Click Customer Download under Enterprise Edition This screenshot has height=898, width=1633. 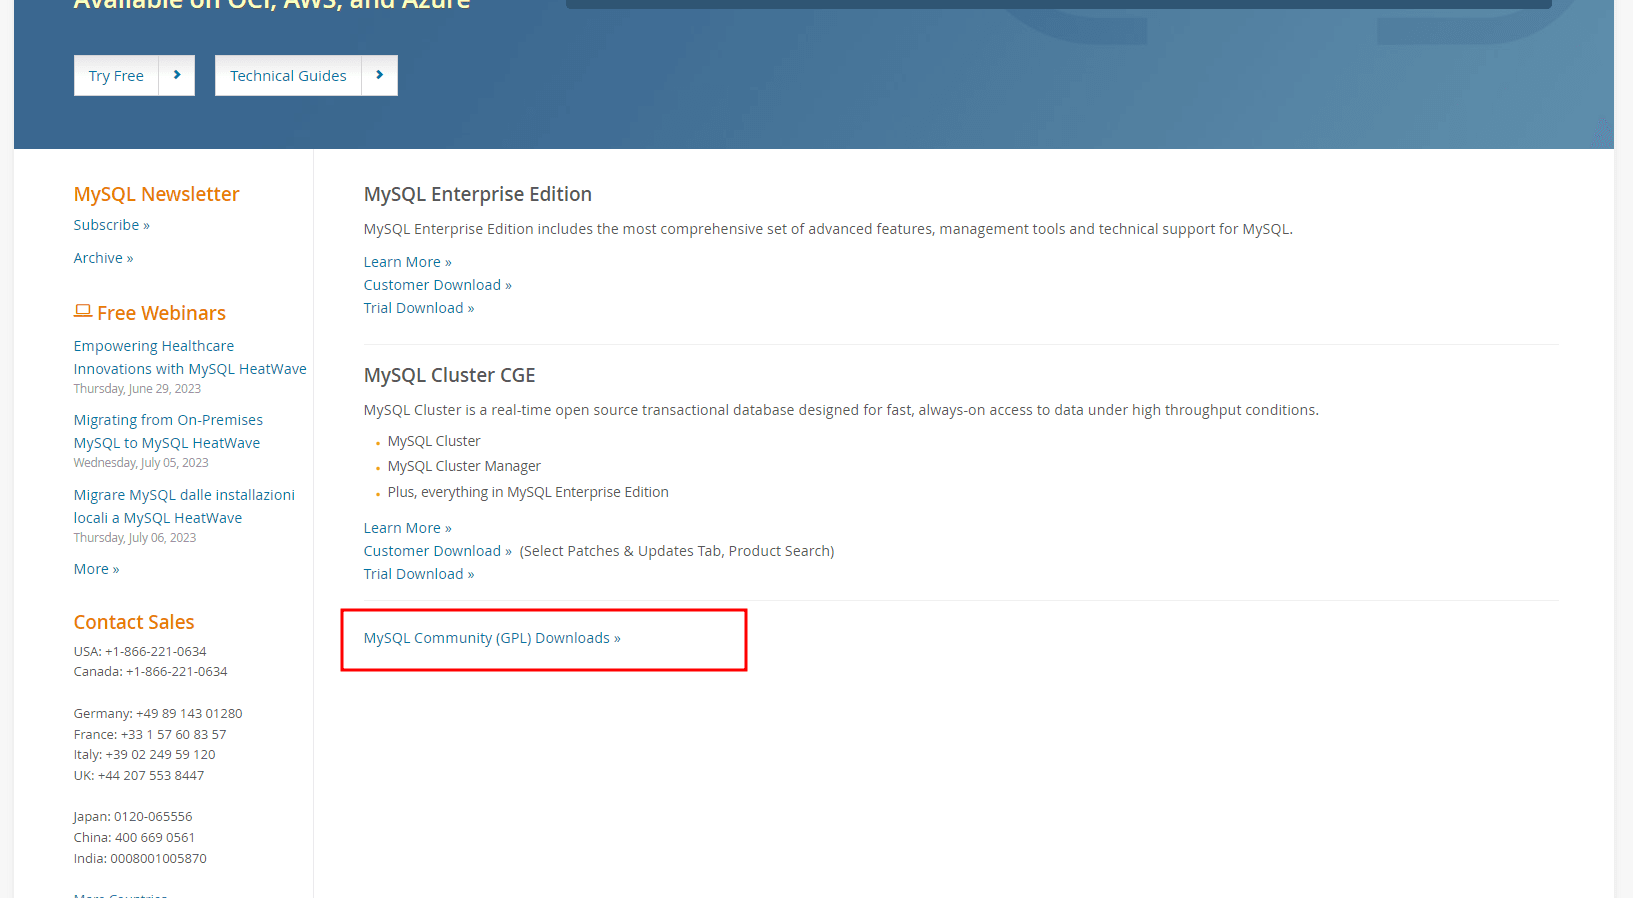pyautogui.click(x=438, y=285)
